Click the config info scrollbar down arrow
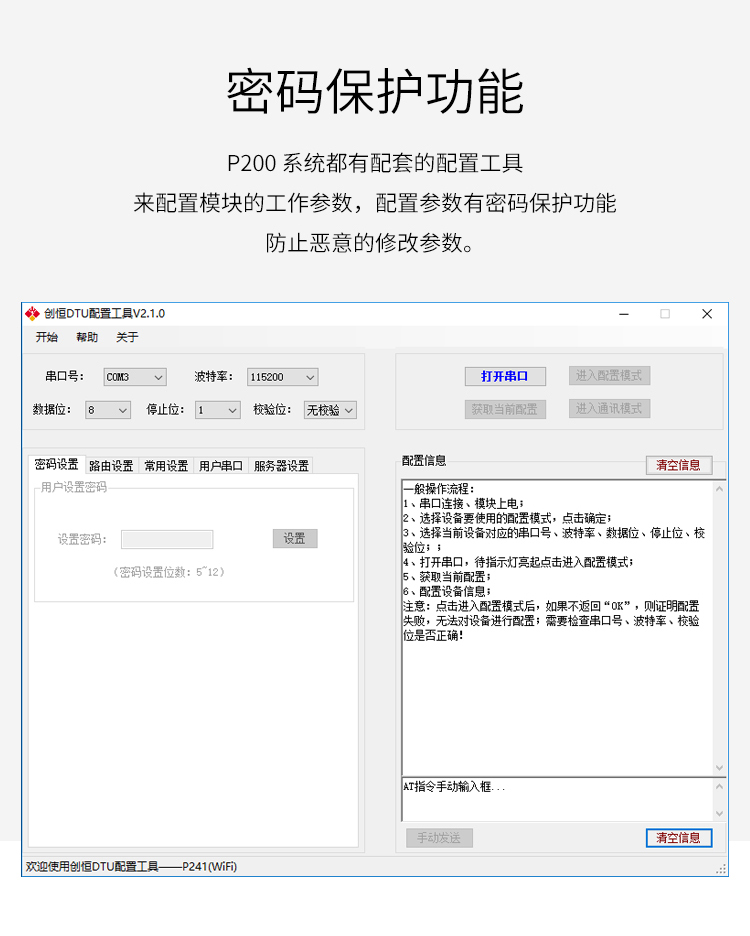 (x=720, y=768)
